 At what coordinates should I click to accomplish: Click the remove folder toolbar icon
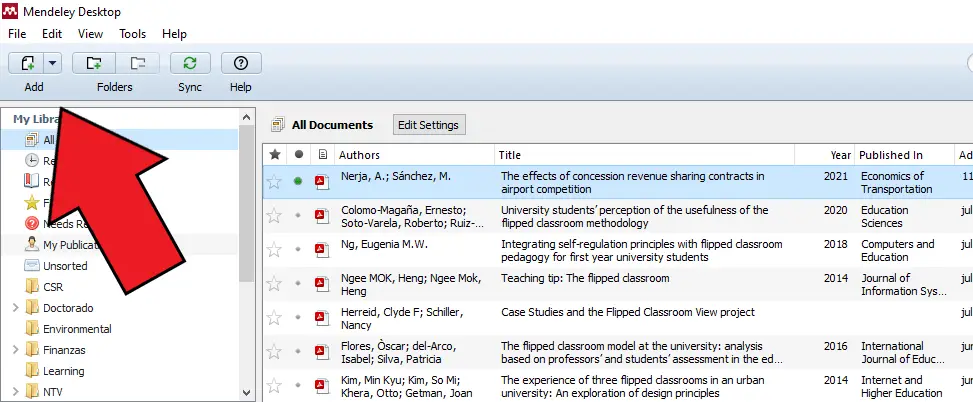click(138, 63)
